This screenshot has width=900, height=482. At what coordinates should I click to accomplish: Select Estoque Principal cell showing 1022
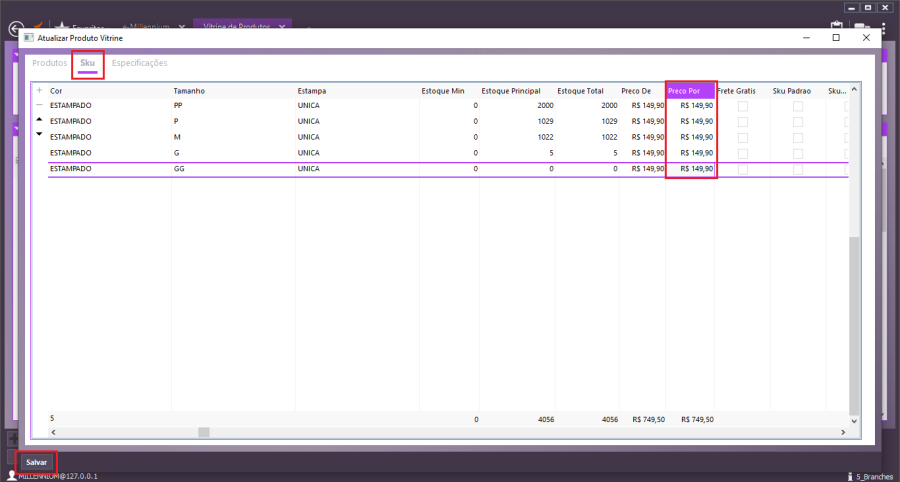click(518, 137)
